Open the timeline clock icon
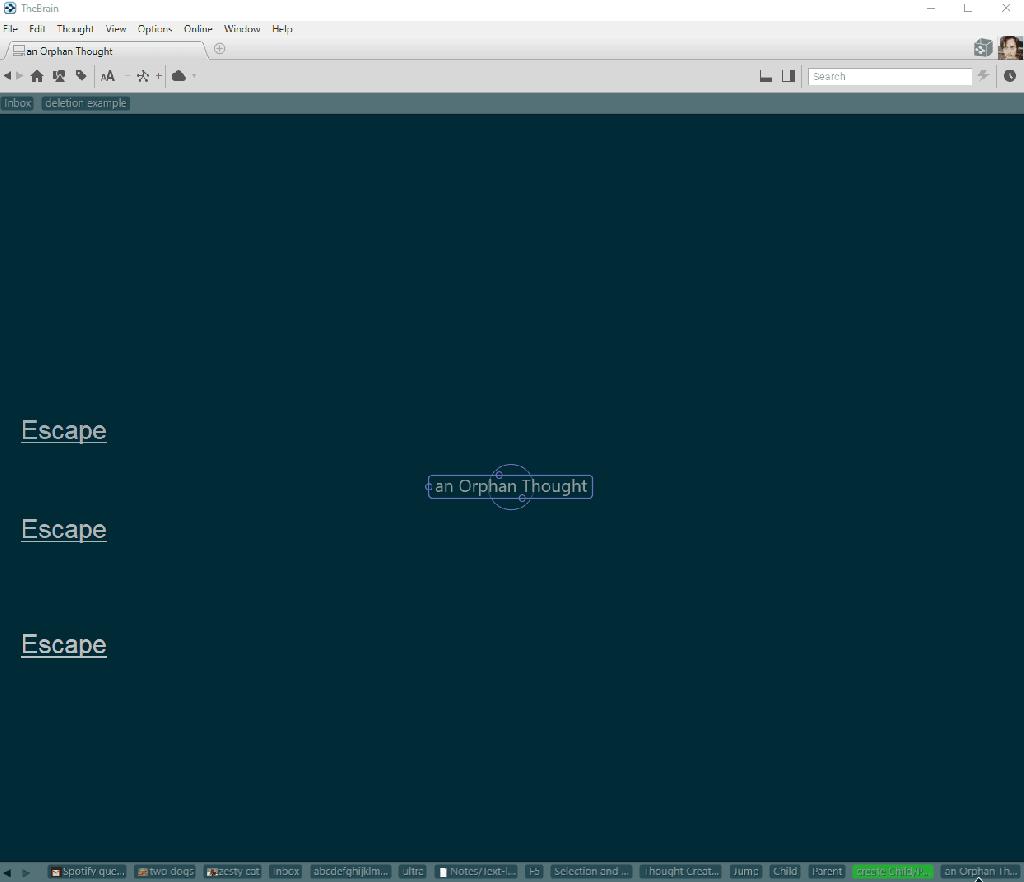Screen dimensions: 1024x882 point(1010,76)
